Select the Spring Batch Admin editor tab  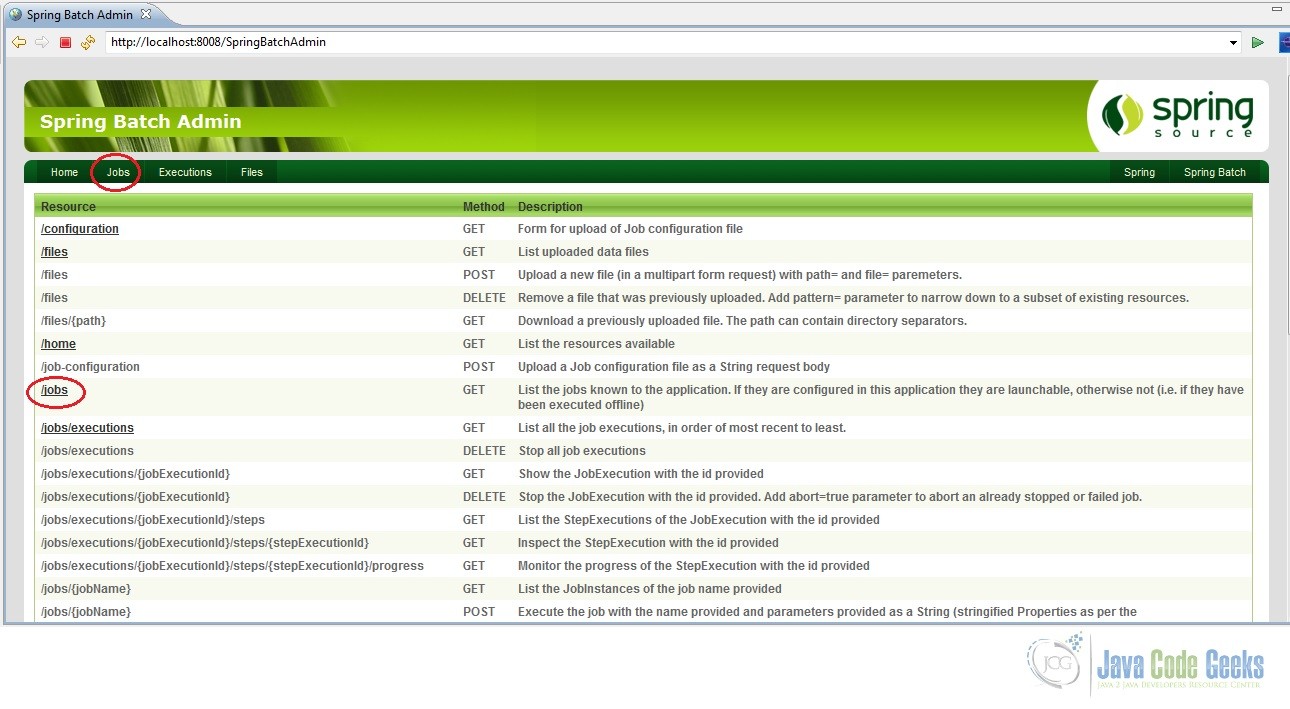point(80,15)
